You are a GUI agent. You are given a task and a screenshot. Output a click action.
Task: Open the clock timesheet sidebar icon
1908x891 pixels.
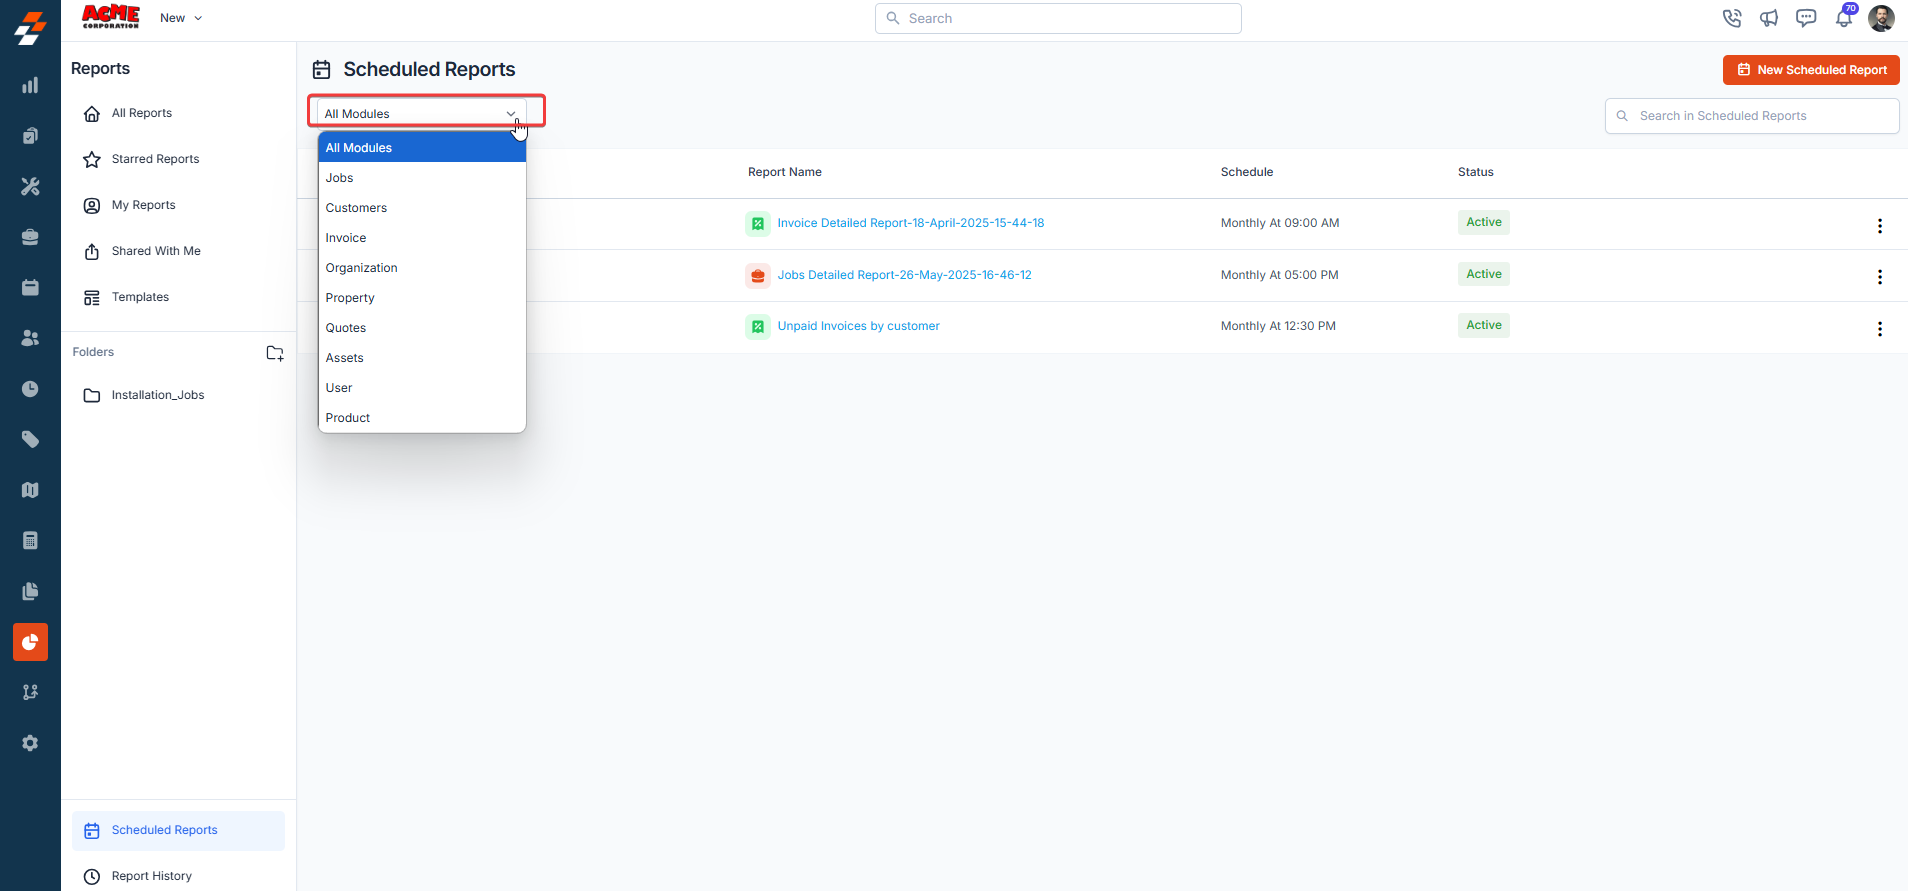30,389
